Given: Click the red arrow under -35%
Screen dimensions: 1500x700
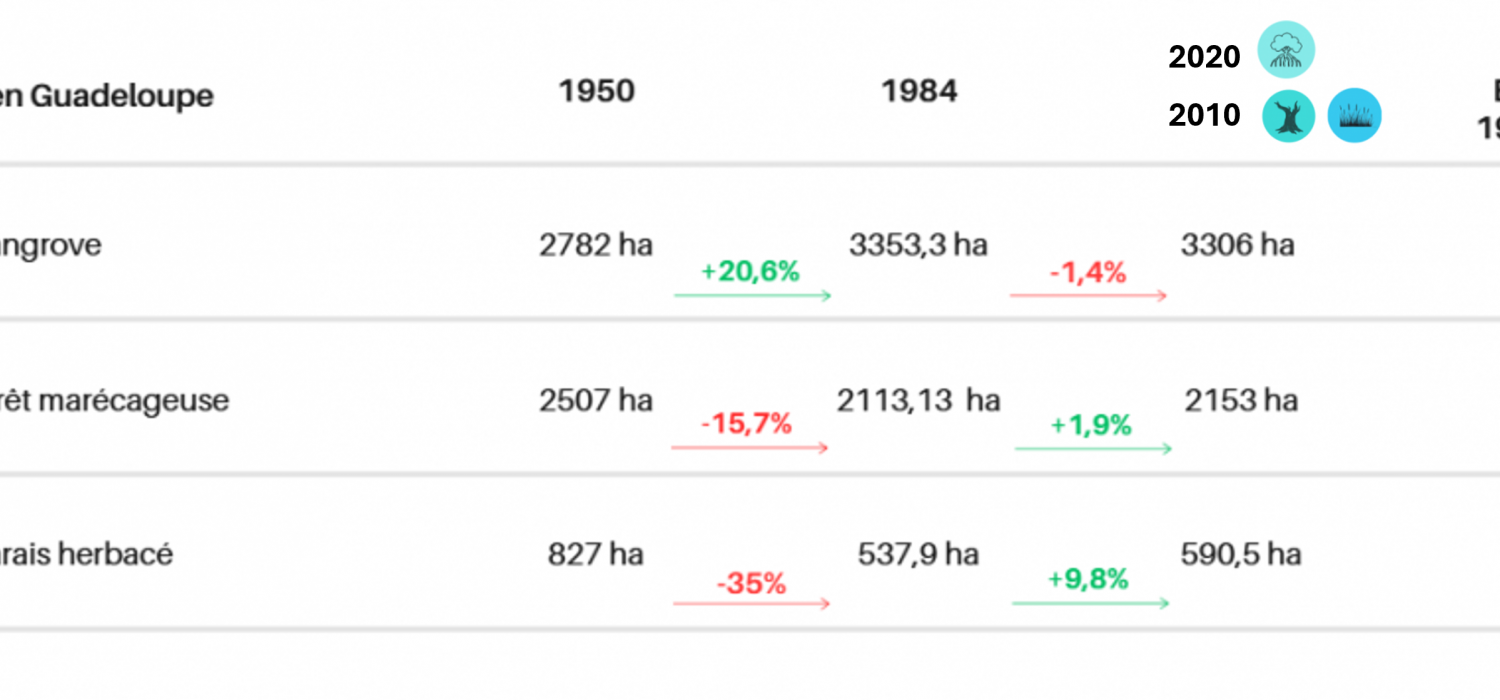Looking at the screenshot, I should tap(751, 604).
